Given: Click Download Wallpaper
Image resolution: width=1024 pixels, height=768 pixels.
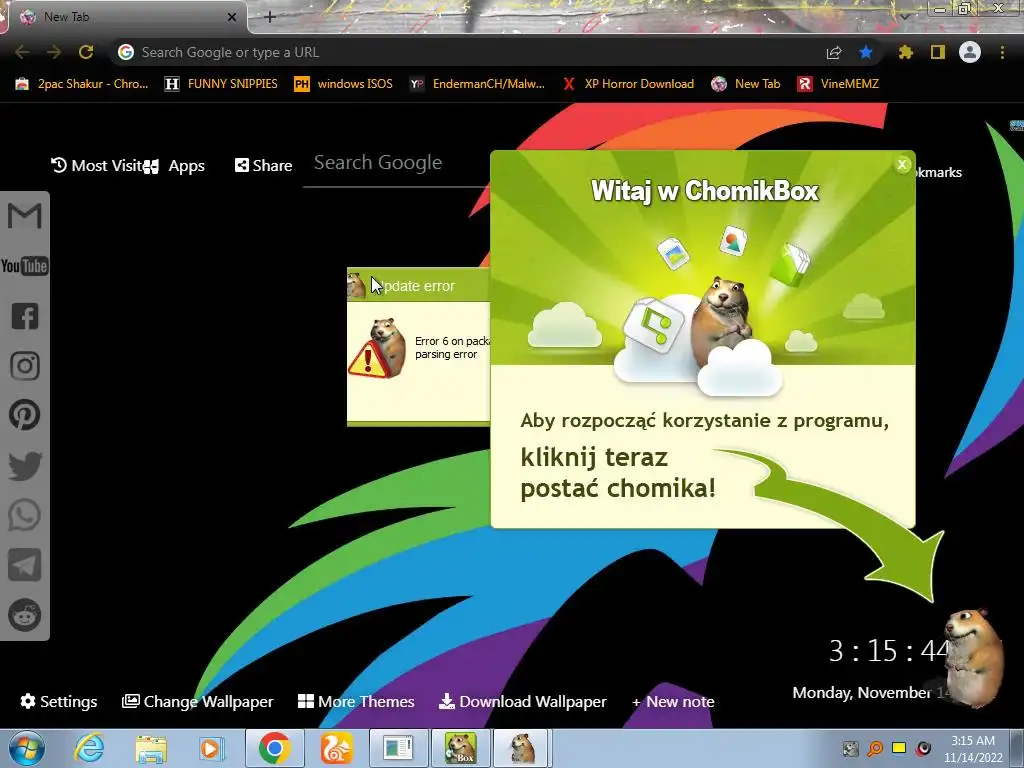Looking at the screenshot, I should tap(522, 701).
